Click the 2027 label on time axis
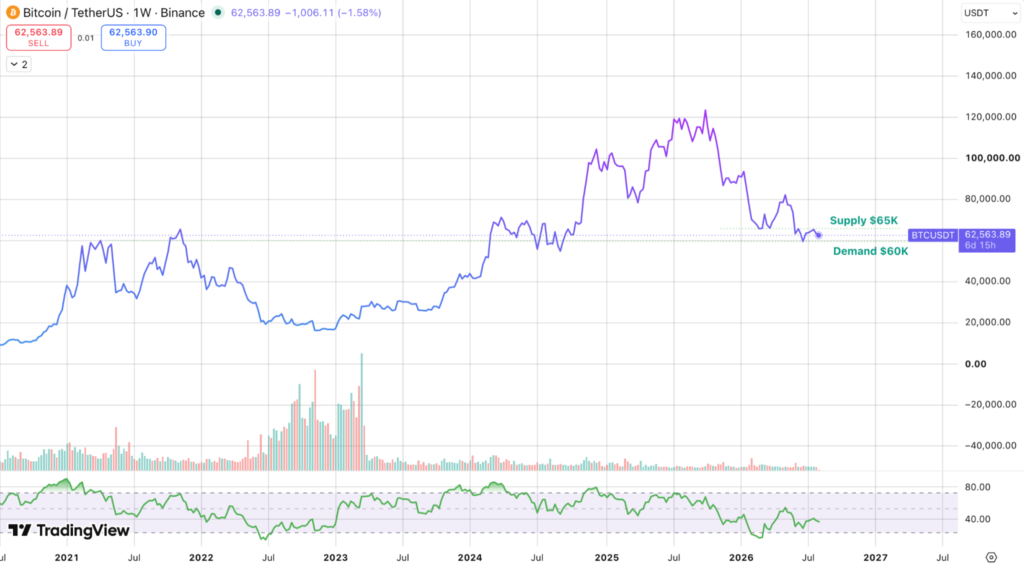 [875, 557]
